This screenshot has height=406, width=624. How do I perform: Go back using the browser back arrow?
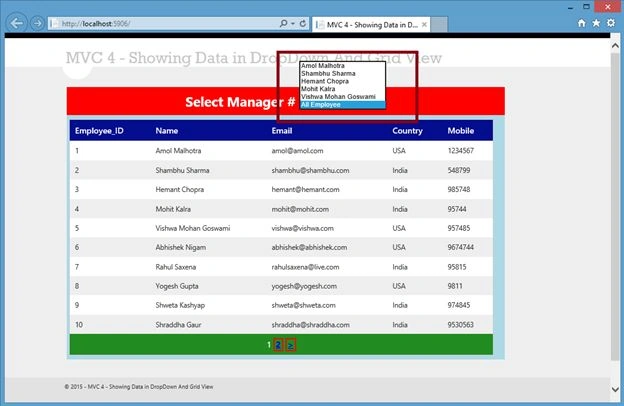coord(16,23)
